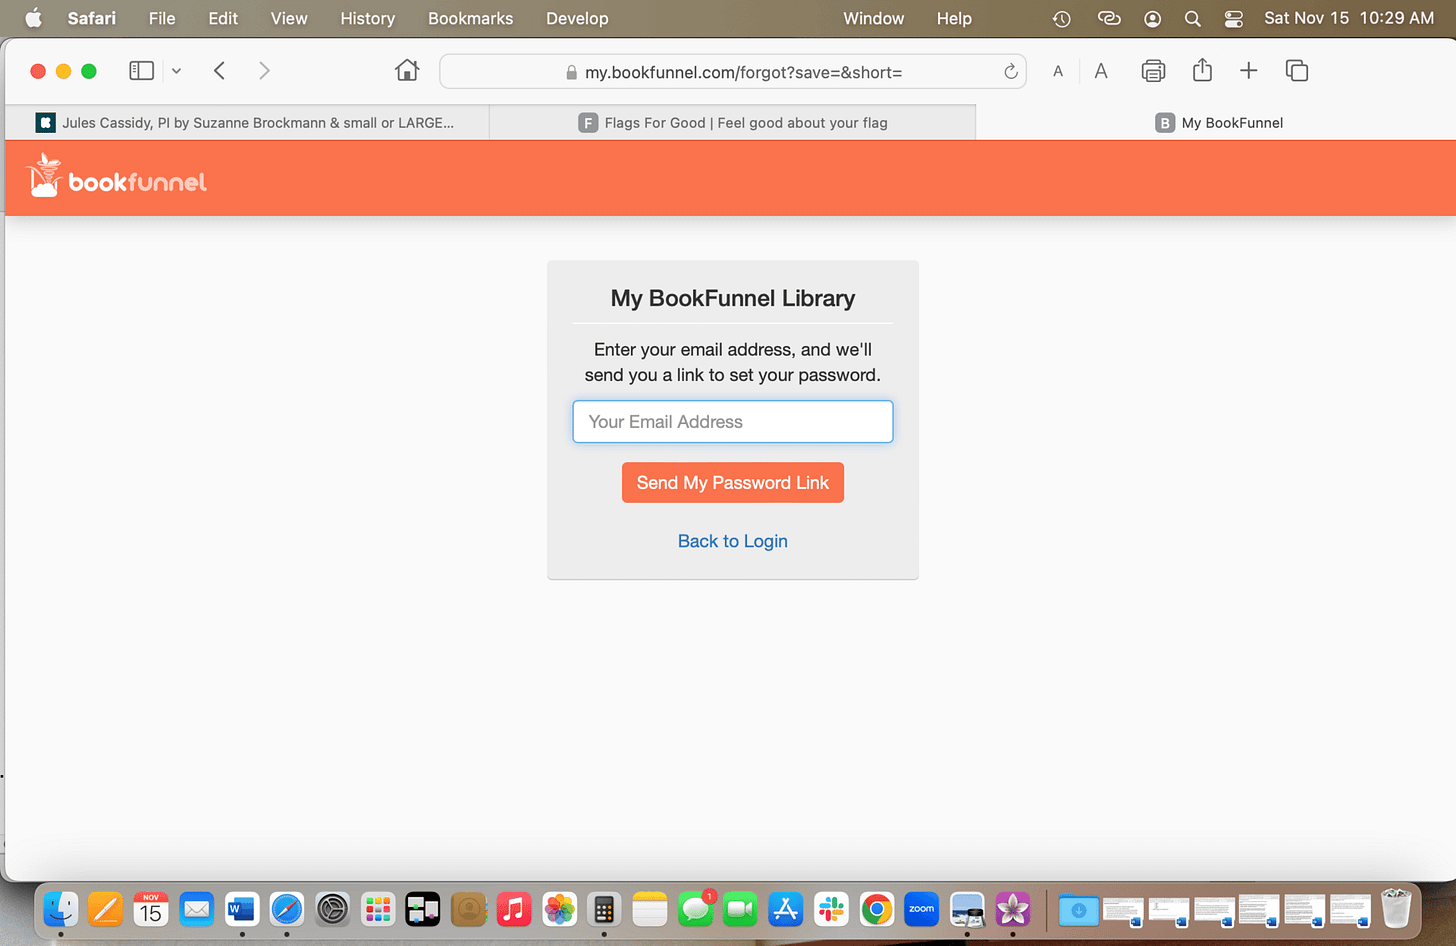Open the Bookmarks menu
This screenshot has width=1456, height=946.
click(470, 18)
